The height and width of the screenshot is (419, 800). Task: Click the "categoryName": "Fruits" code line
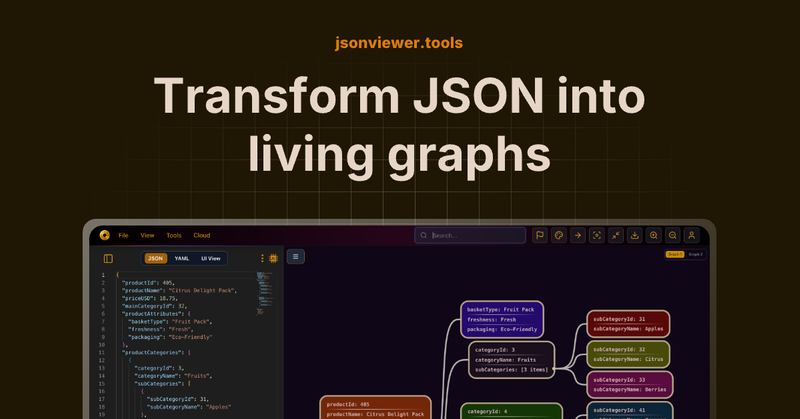(x=173, y=376)
